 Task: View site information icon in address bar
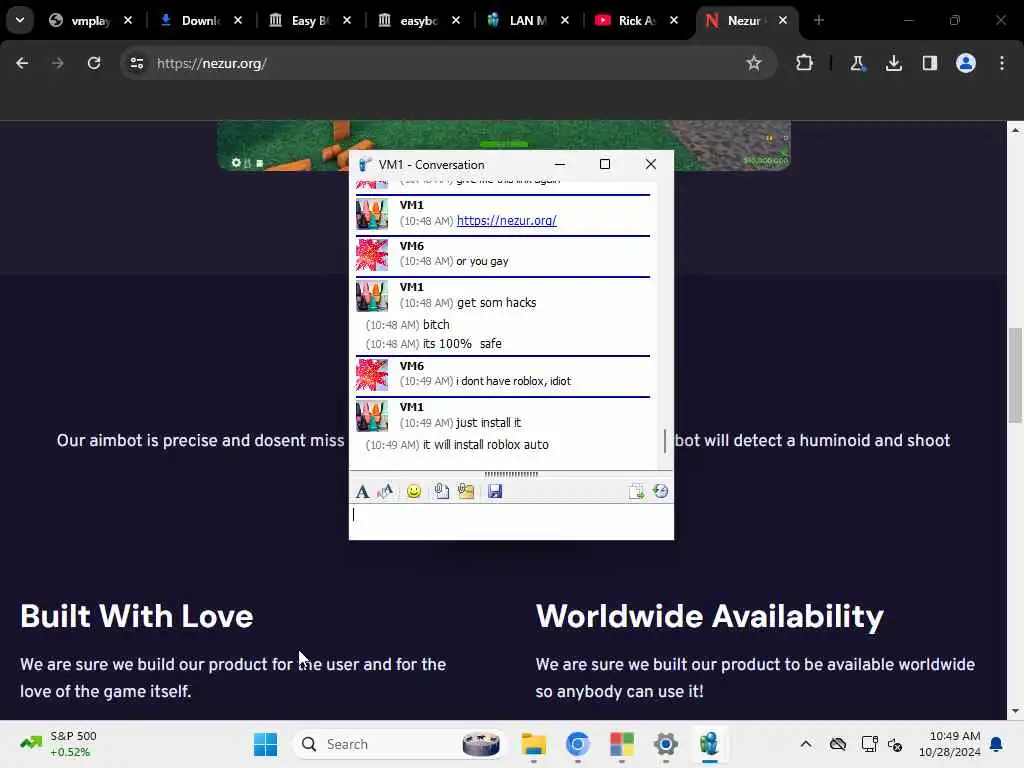click(136, 63)
